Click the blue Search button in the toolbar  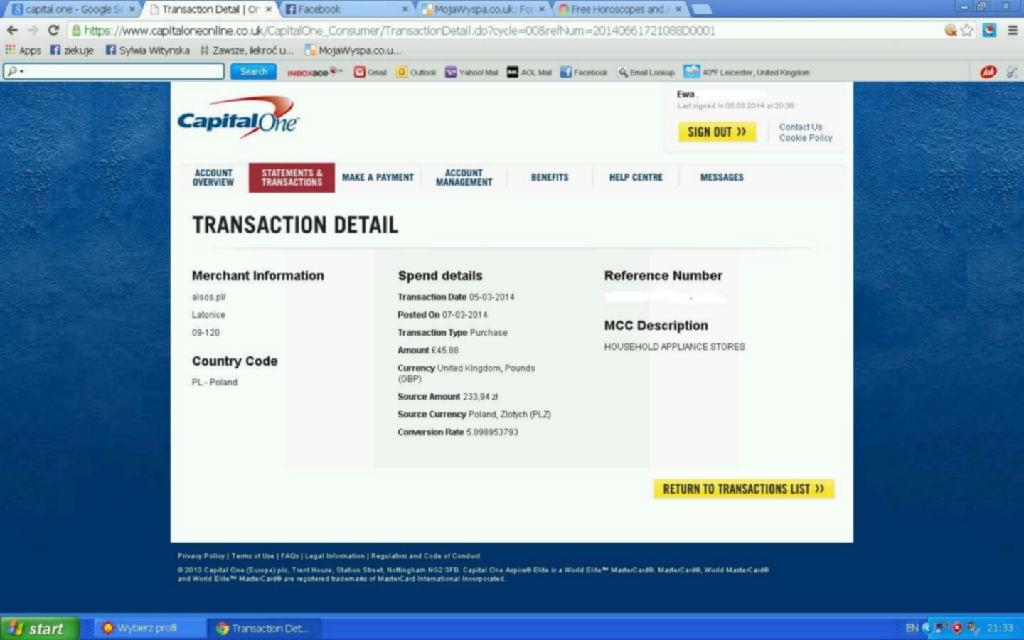coord(253,72)
